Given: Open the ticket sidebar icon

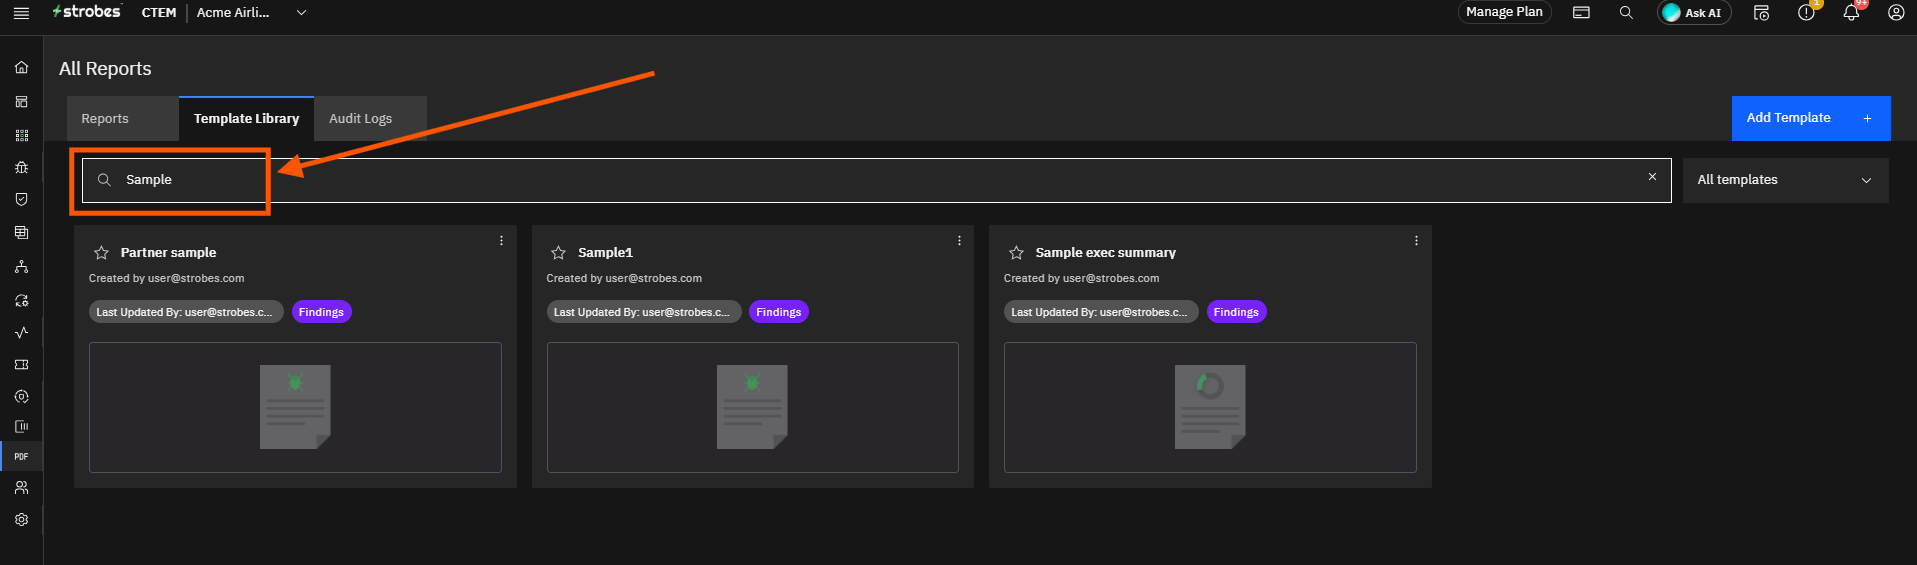Looking at the screenshot, I should click(21, 365).
